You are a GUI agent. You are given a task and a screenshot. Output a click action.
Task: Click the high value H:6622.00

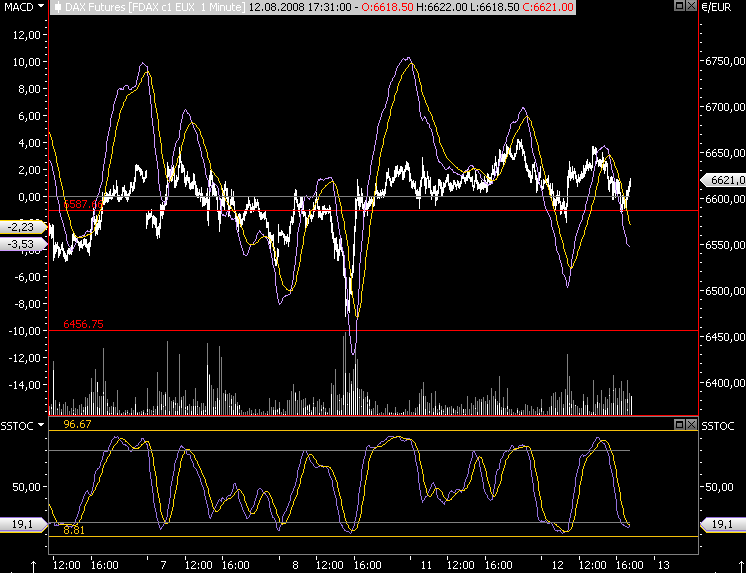441,7
